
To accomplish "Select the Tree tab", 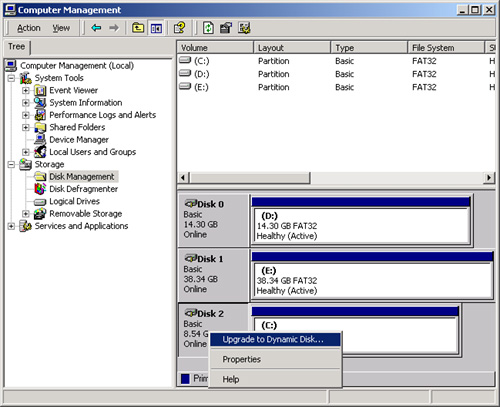I will click(x=17, y=47).
